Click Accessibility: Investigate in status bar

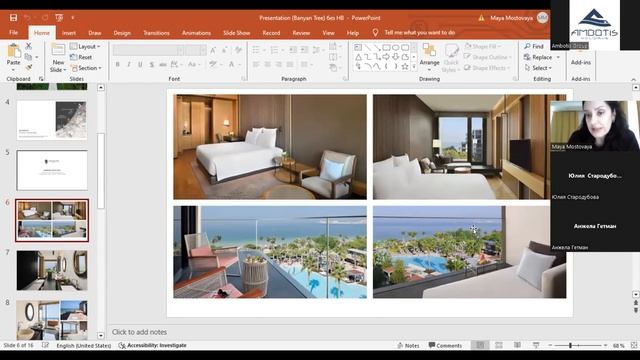[x=153, y=345]
